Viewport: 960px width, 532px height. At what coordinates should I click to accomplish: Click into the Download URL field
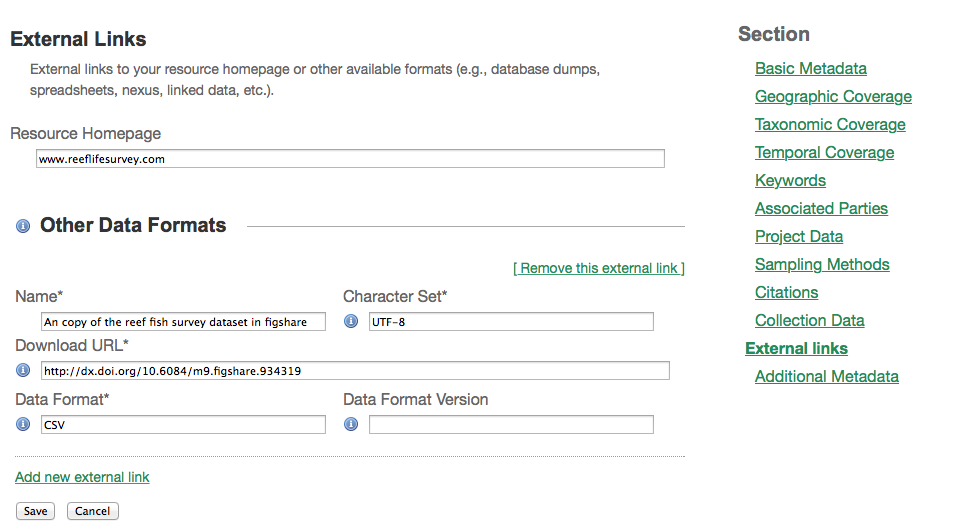tap(355, 371)
